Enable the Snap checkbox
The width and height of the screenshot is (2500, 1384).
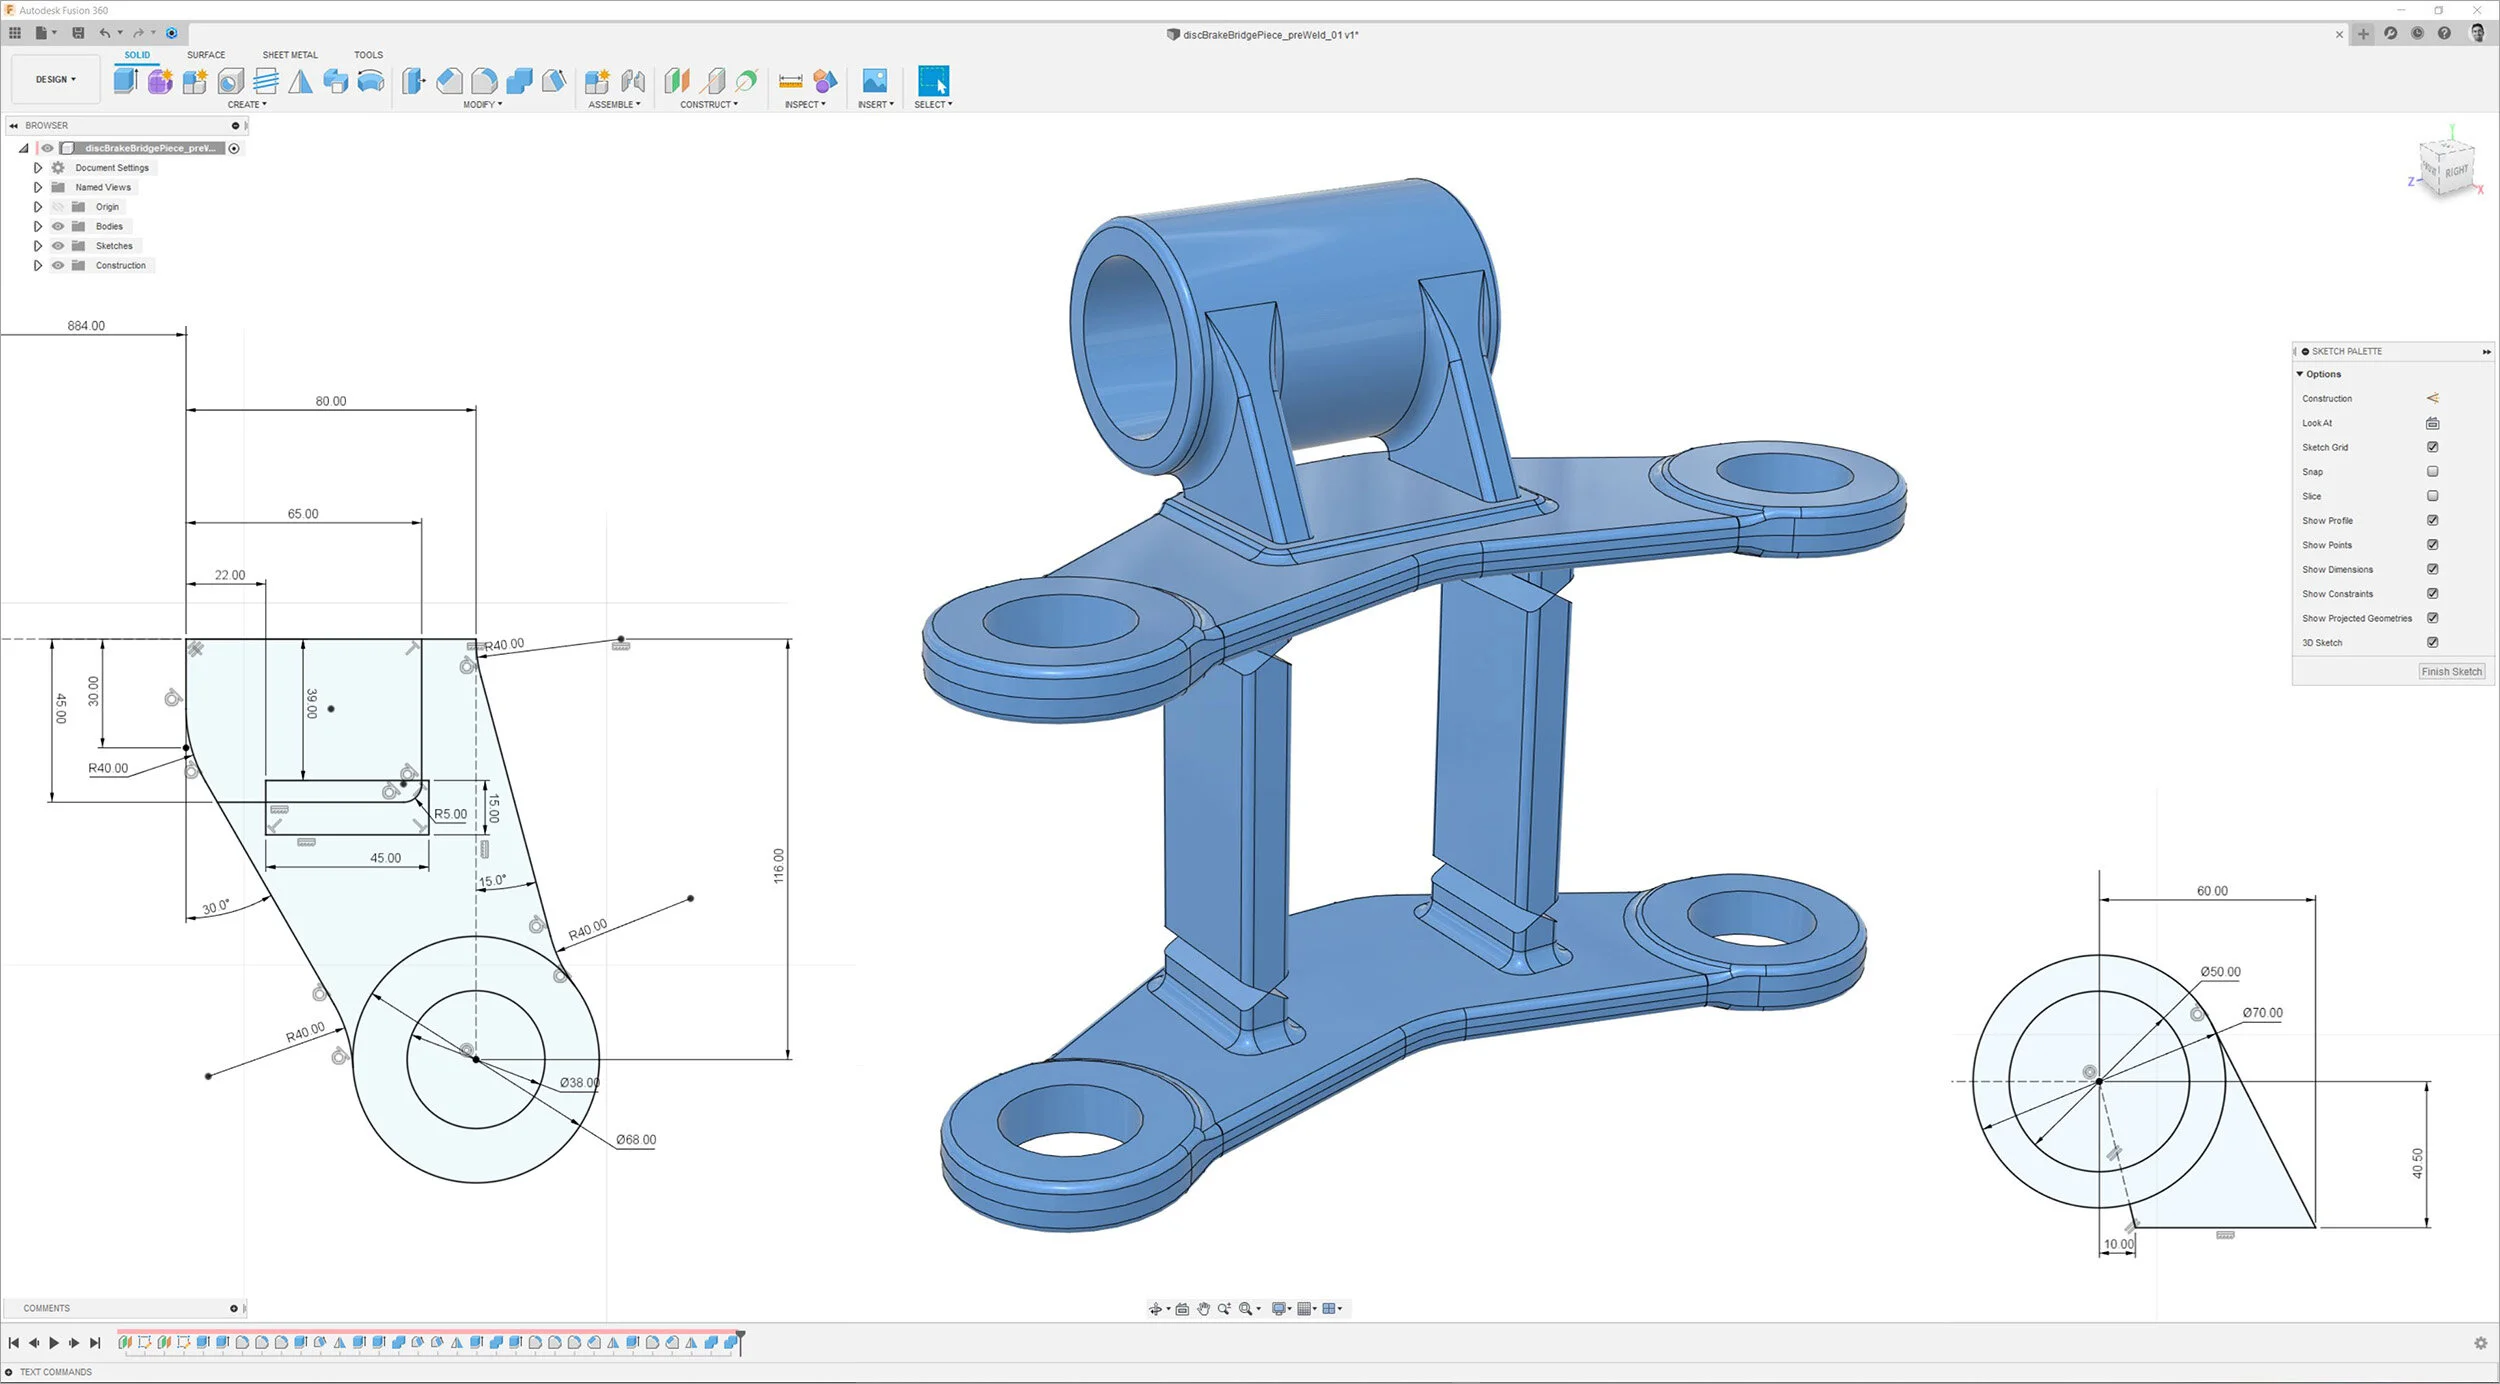click(x=2433, y=471)
